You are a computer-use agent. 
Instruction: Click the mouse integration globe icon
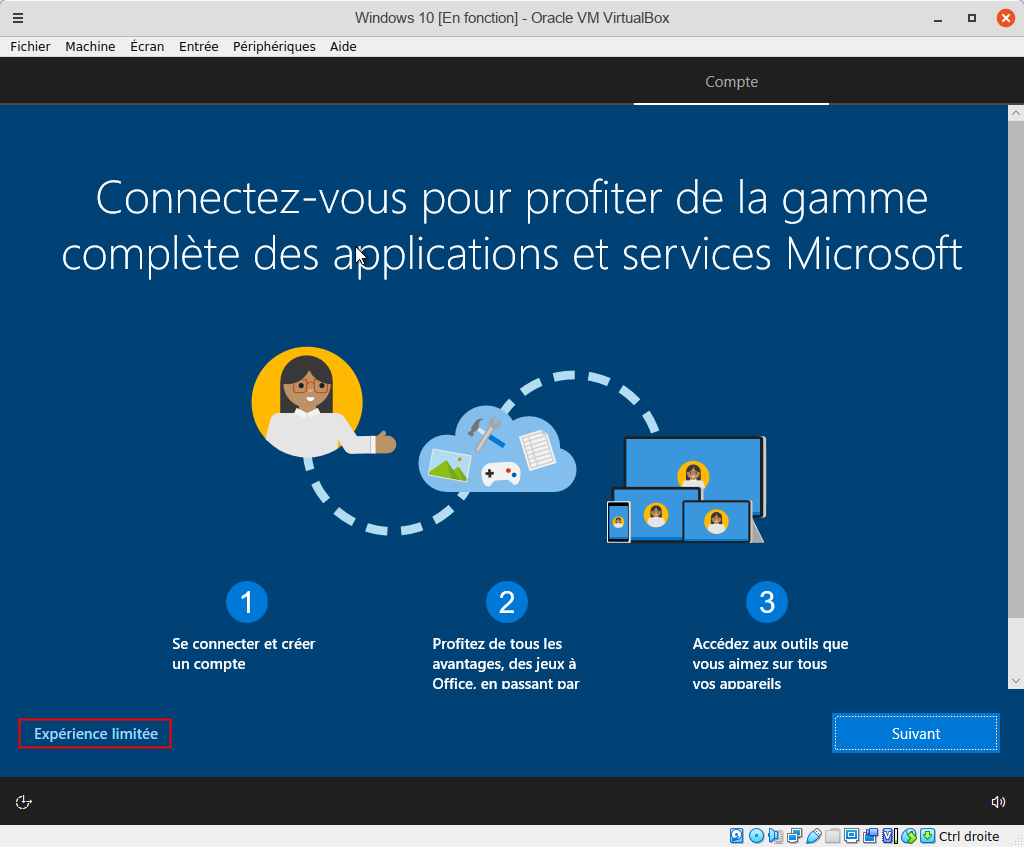point(909,836)
